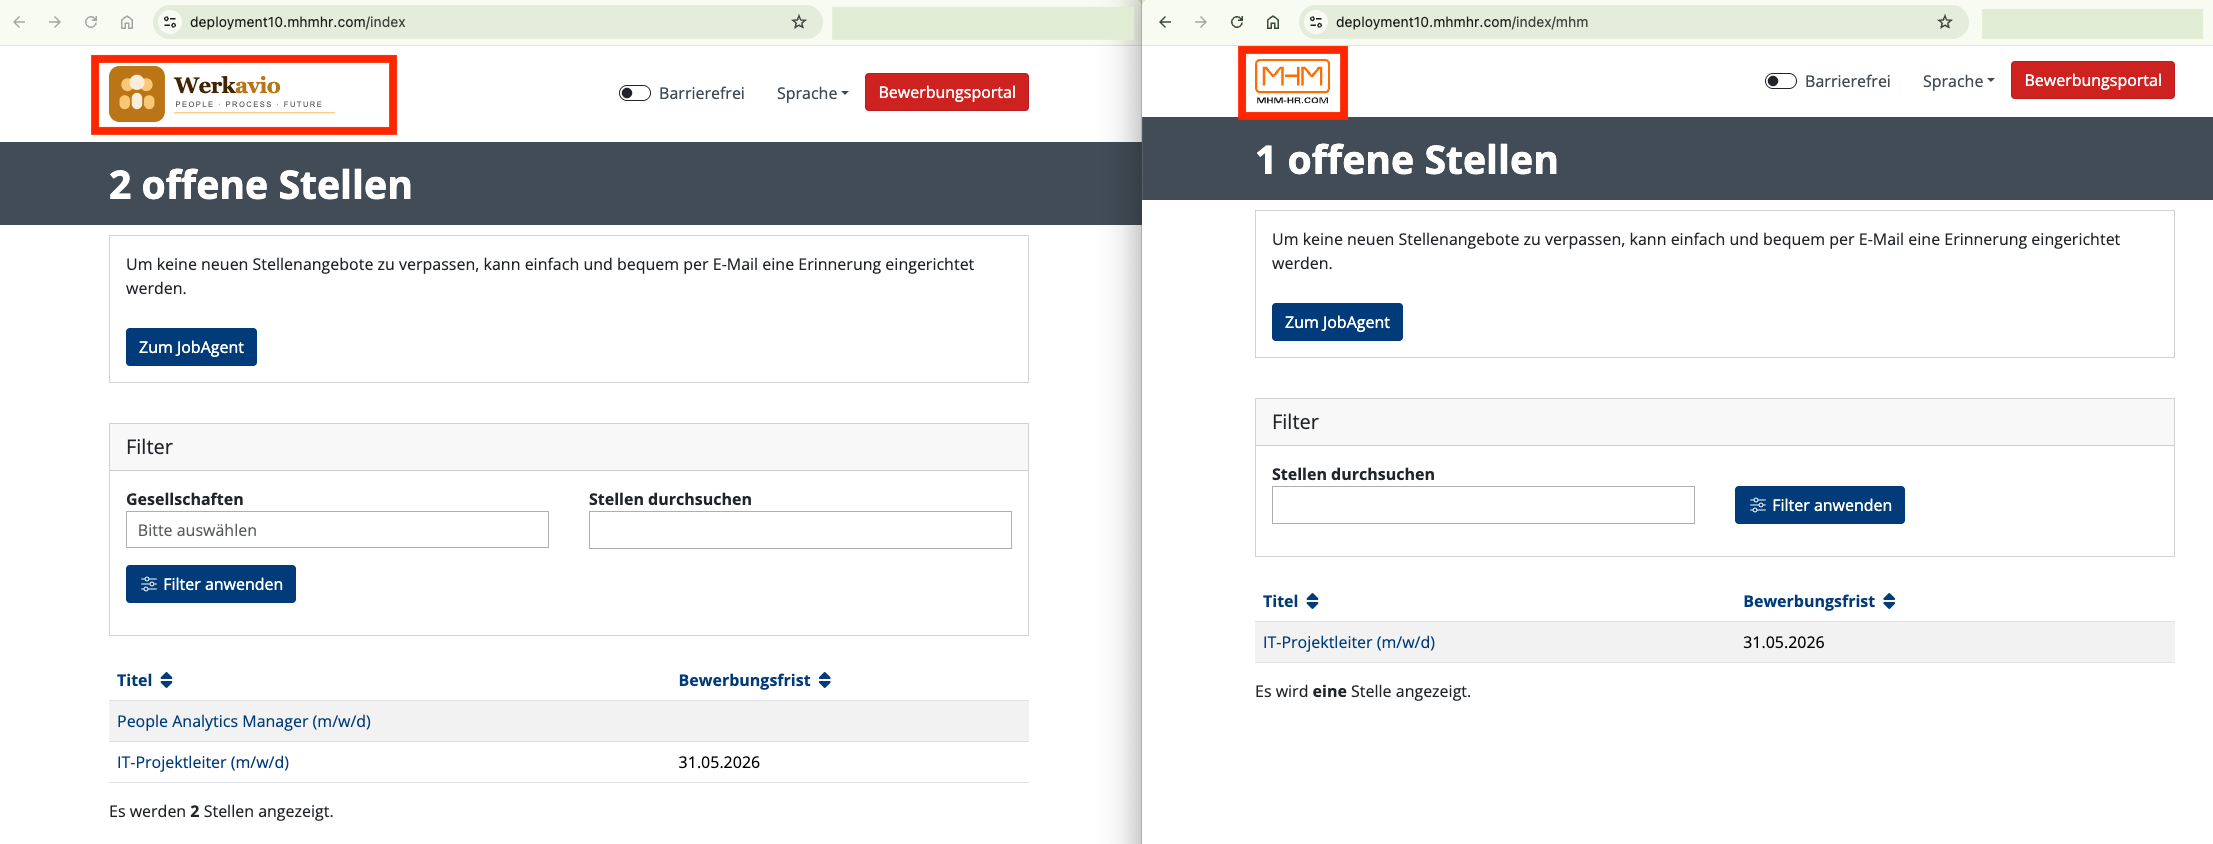
Task: Click Zum JobAgent on Werkavio page
Action: click(x=191, y=347)
